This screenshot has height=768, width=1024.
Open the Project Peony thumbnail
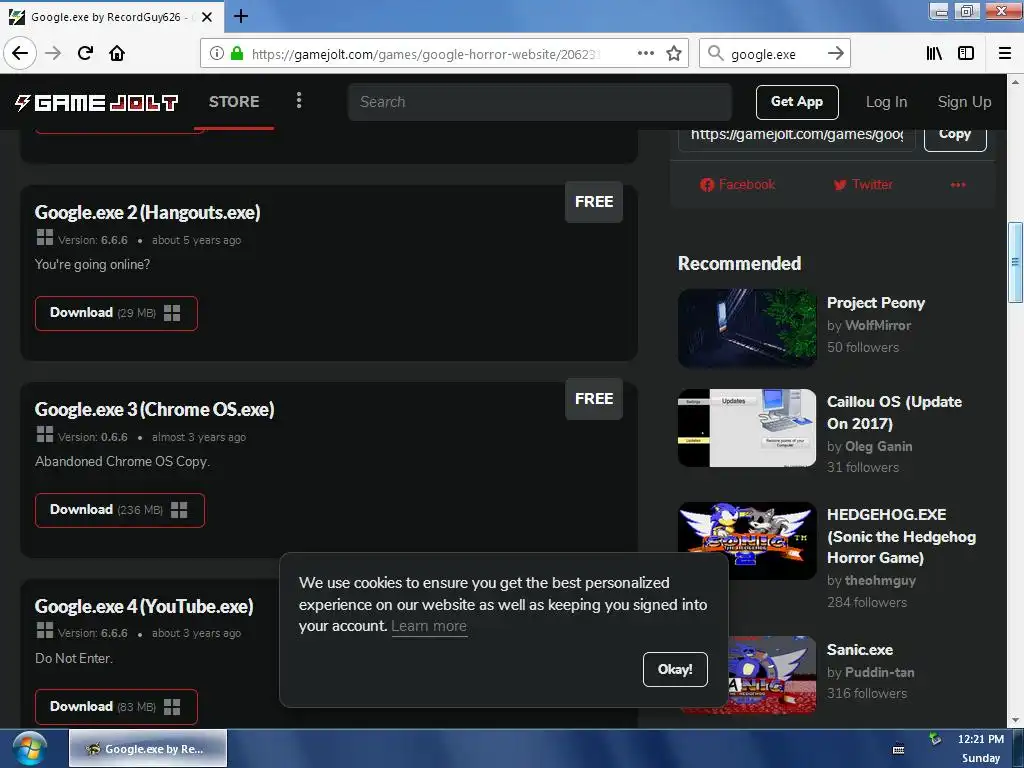coord(747,328)
